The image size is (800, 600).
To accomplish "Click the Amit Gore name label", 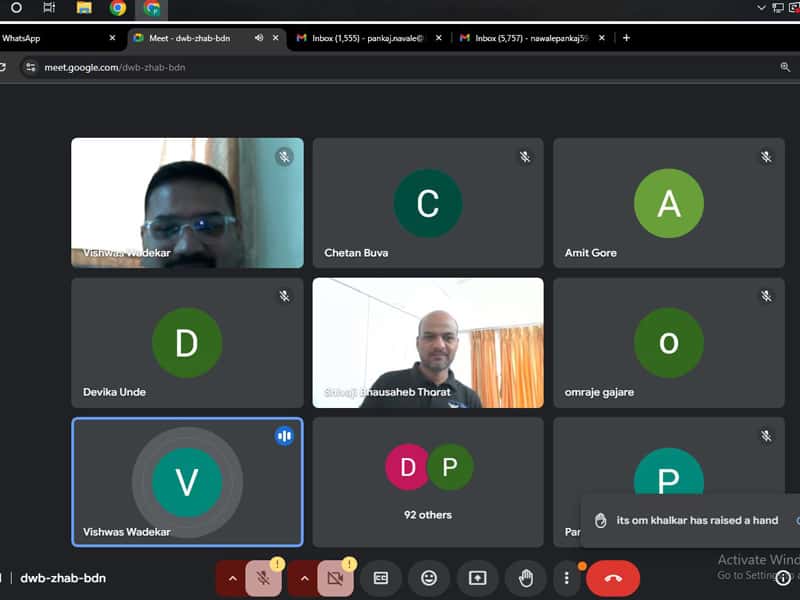I will click(x=590, y=253).
